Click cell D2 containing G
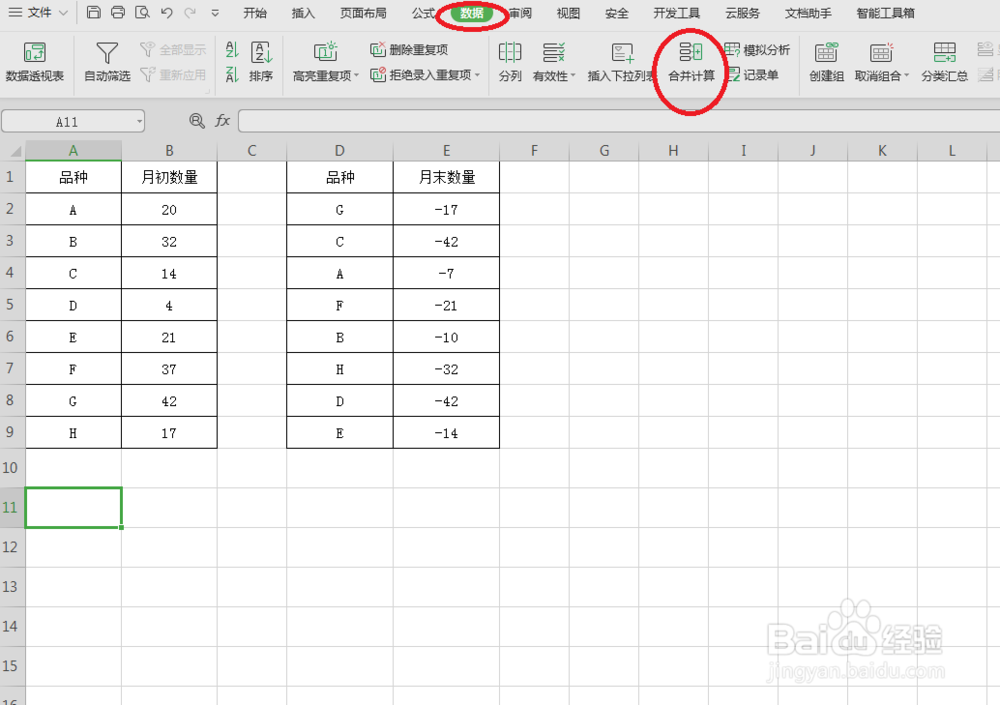The height and width of the screenshot is (705, 1000). (x=340, y=209)
